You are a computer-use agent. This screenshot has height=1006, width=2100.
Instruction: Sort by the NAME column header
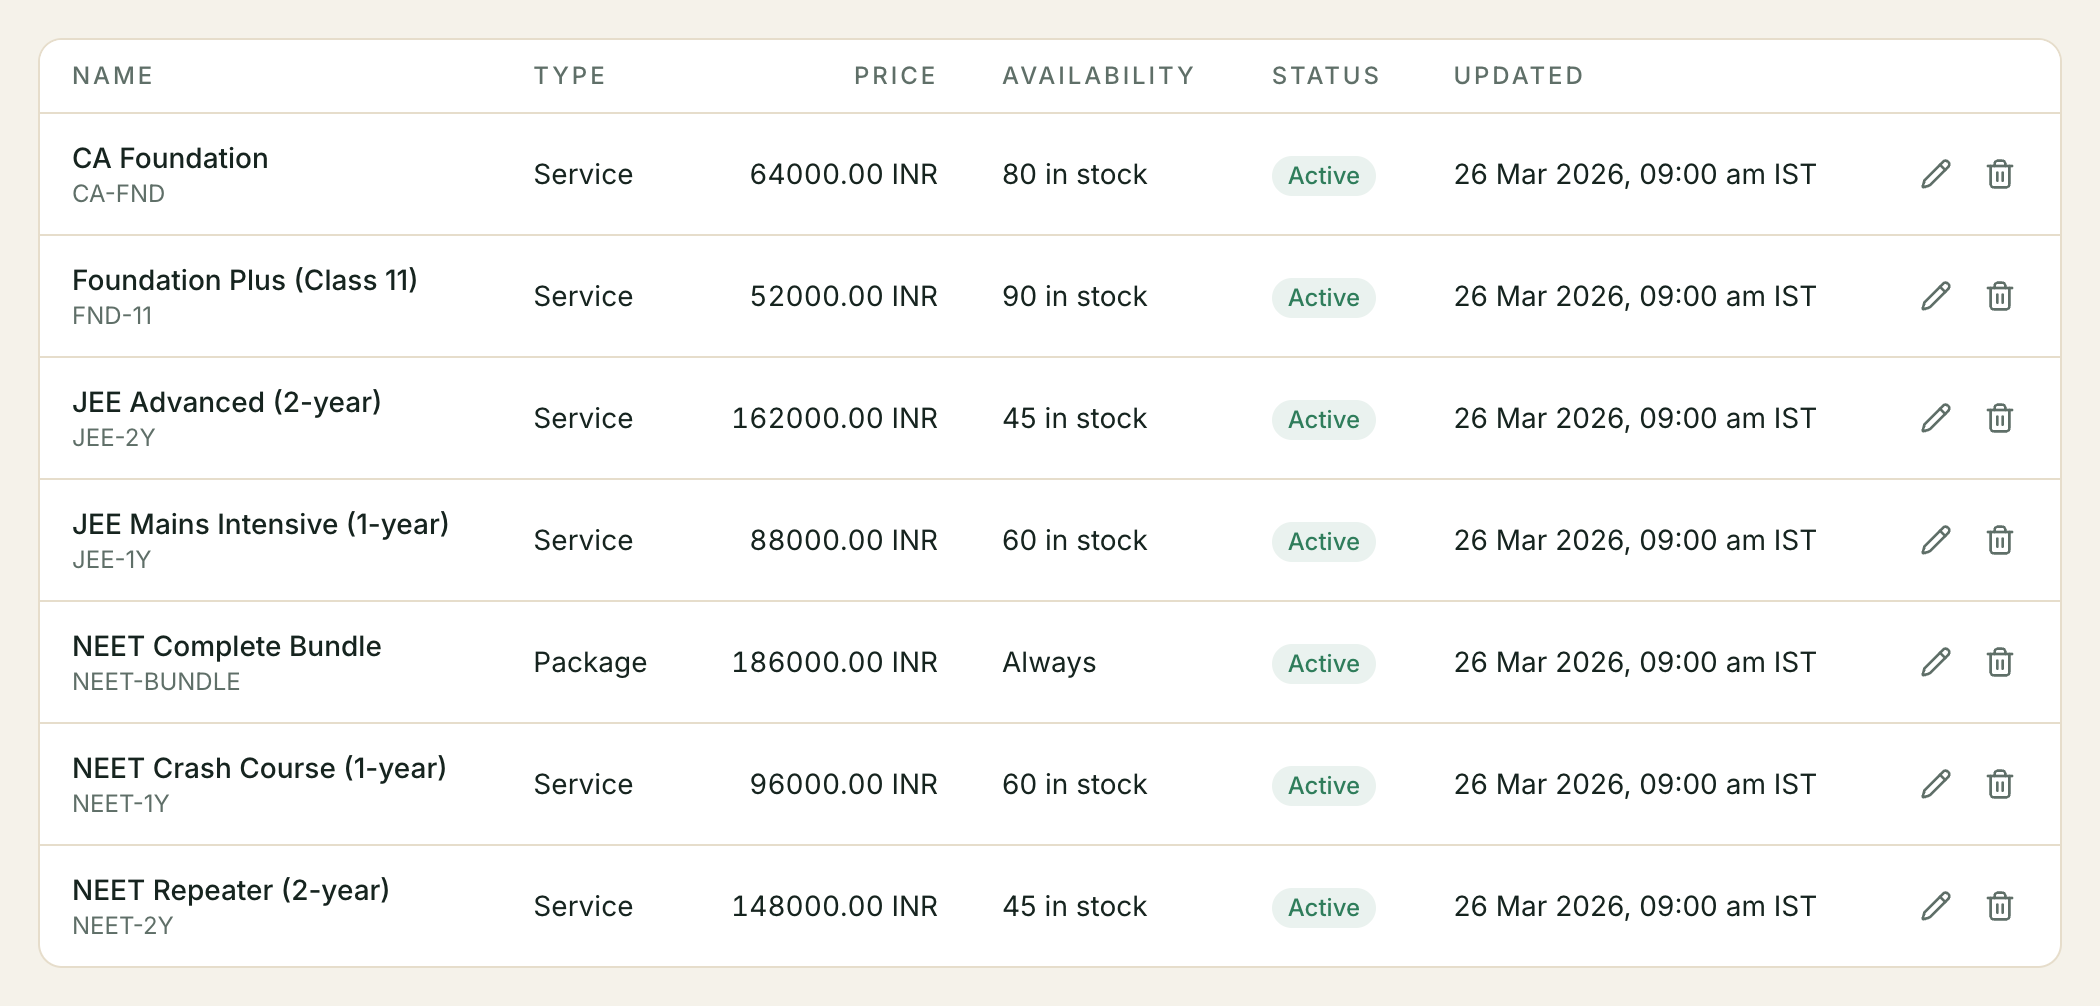[113, 76]
